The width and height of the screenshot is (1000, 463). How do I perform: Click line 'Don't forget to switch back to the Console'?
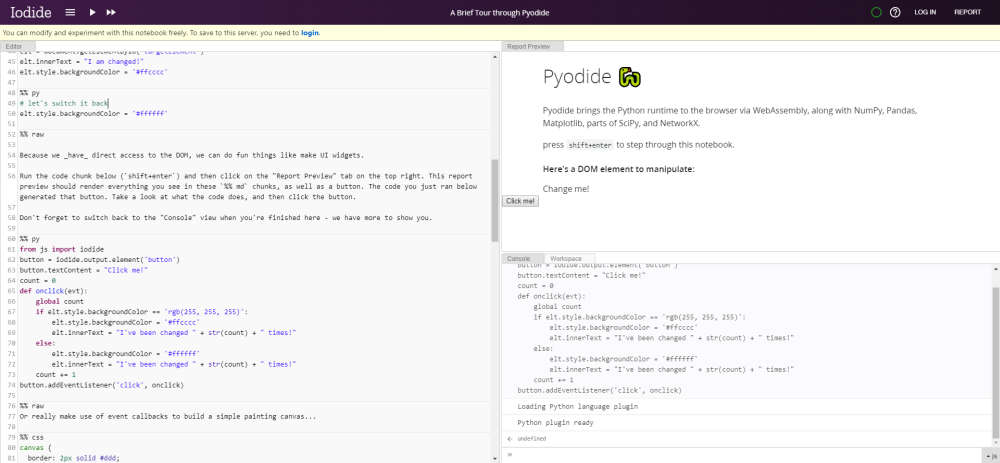coord(226,217)
